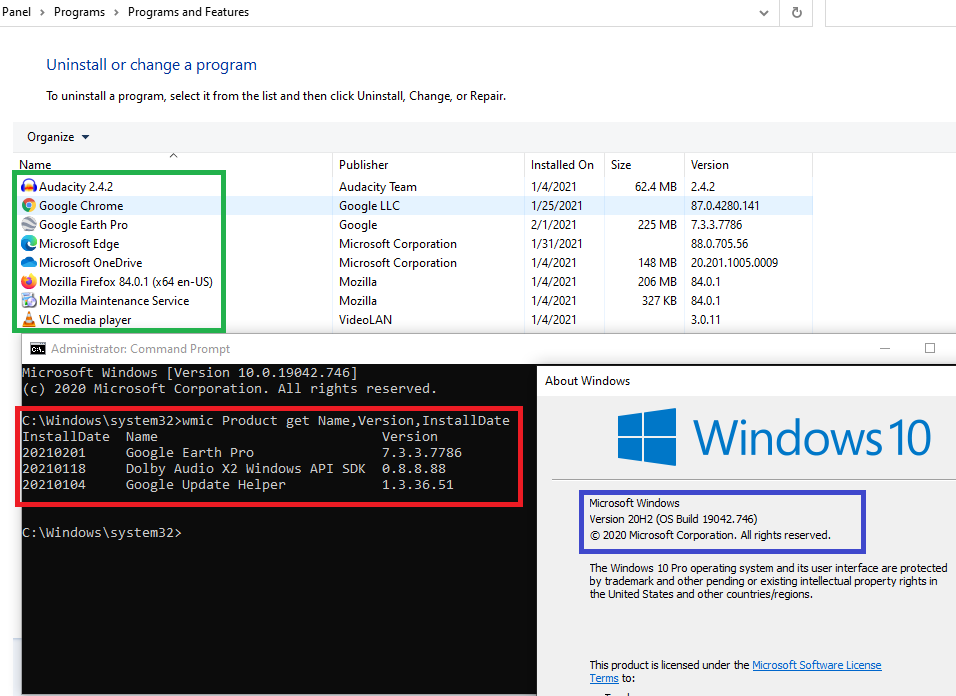The image size is (956, 696).
Task: Click the Google Chrome icon in list
Action: [29, 205]
